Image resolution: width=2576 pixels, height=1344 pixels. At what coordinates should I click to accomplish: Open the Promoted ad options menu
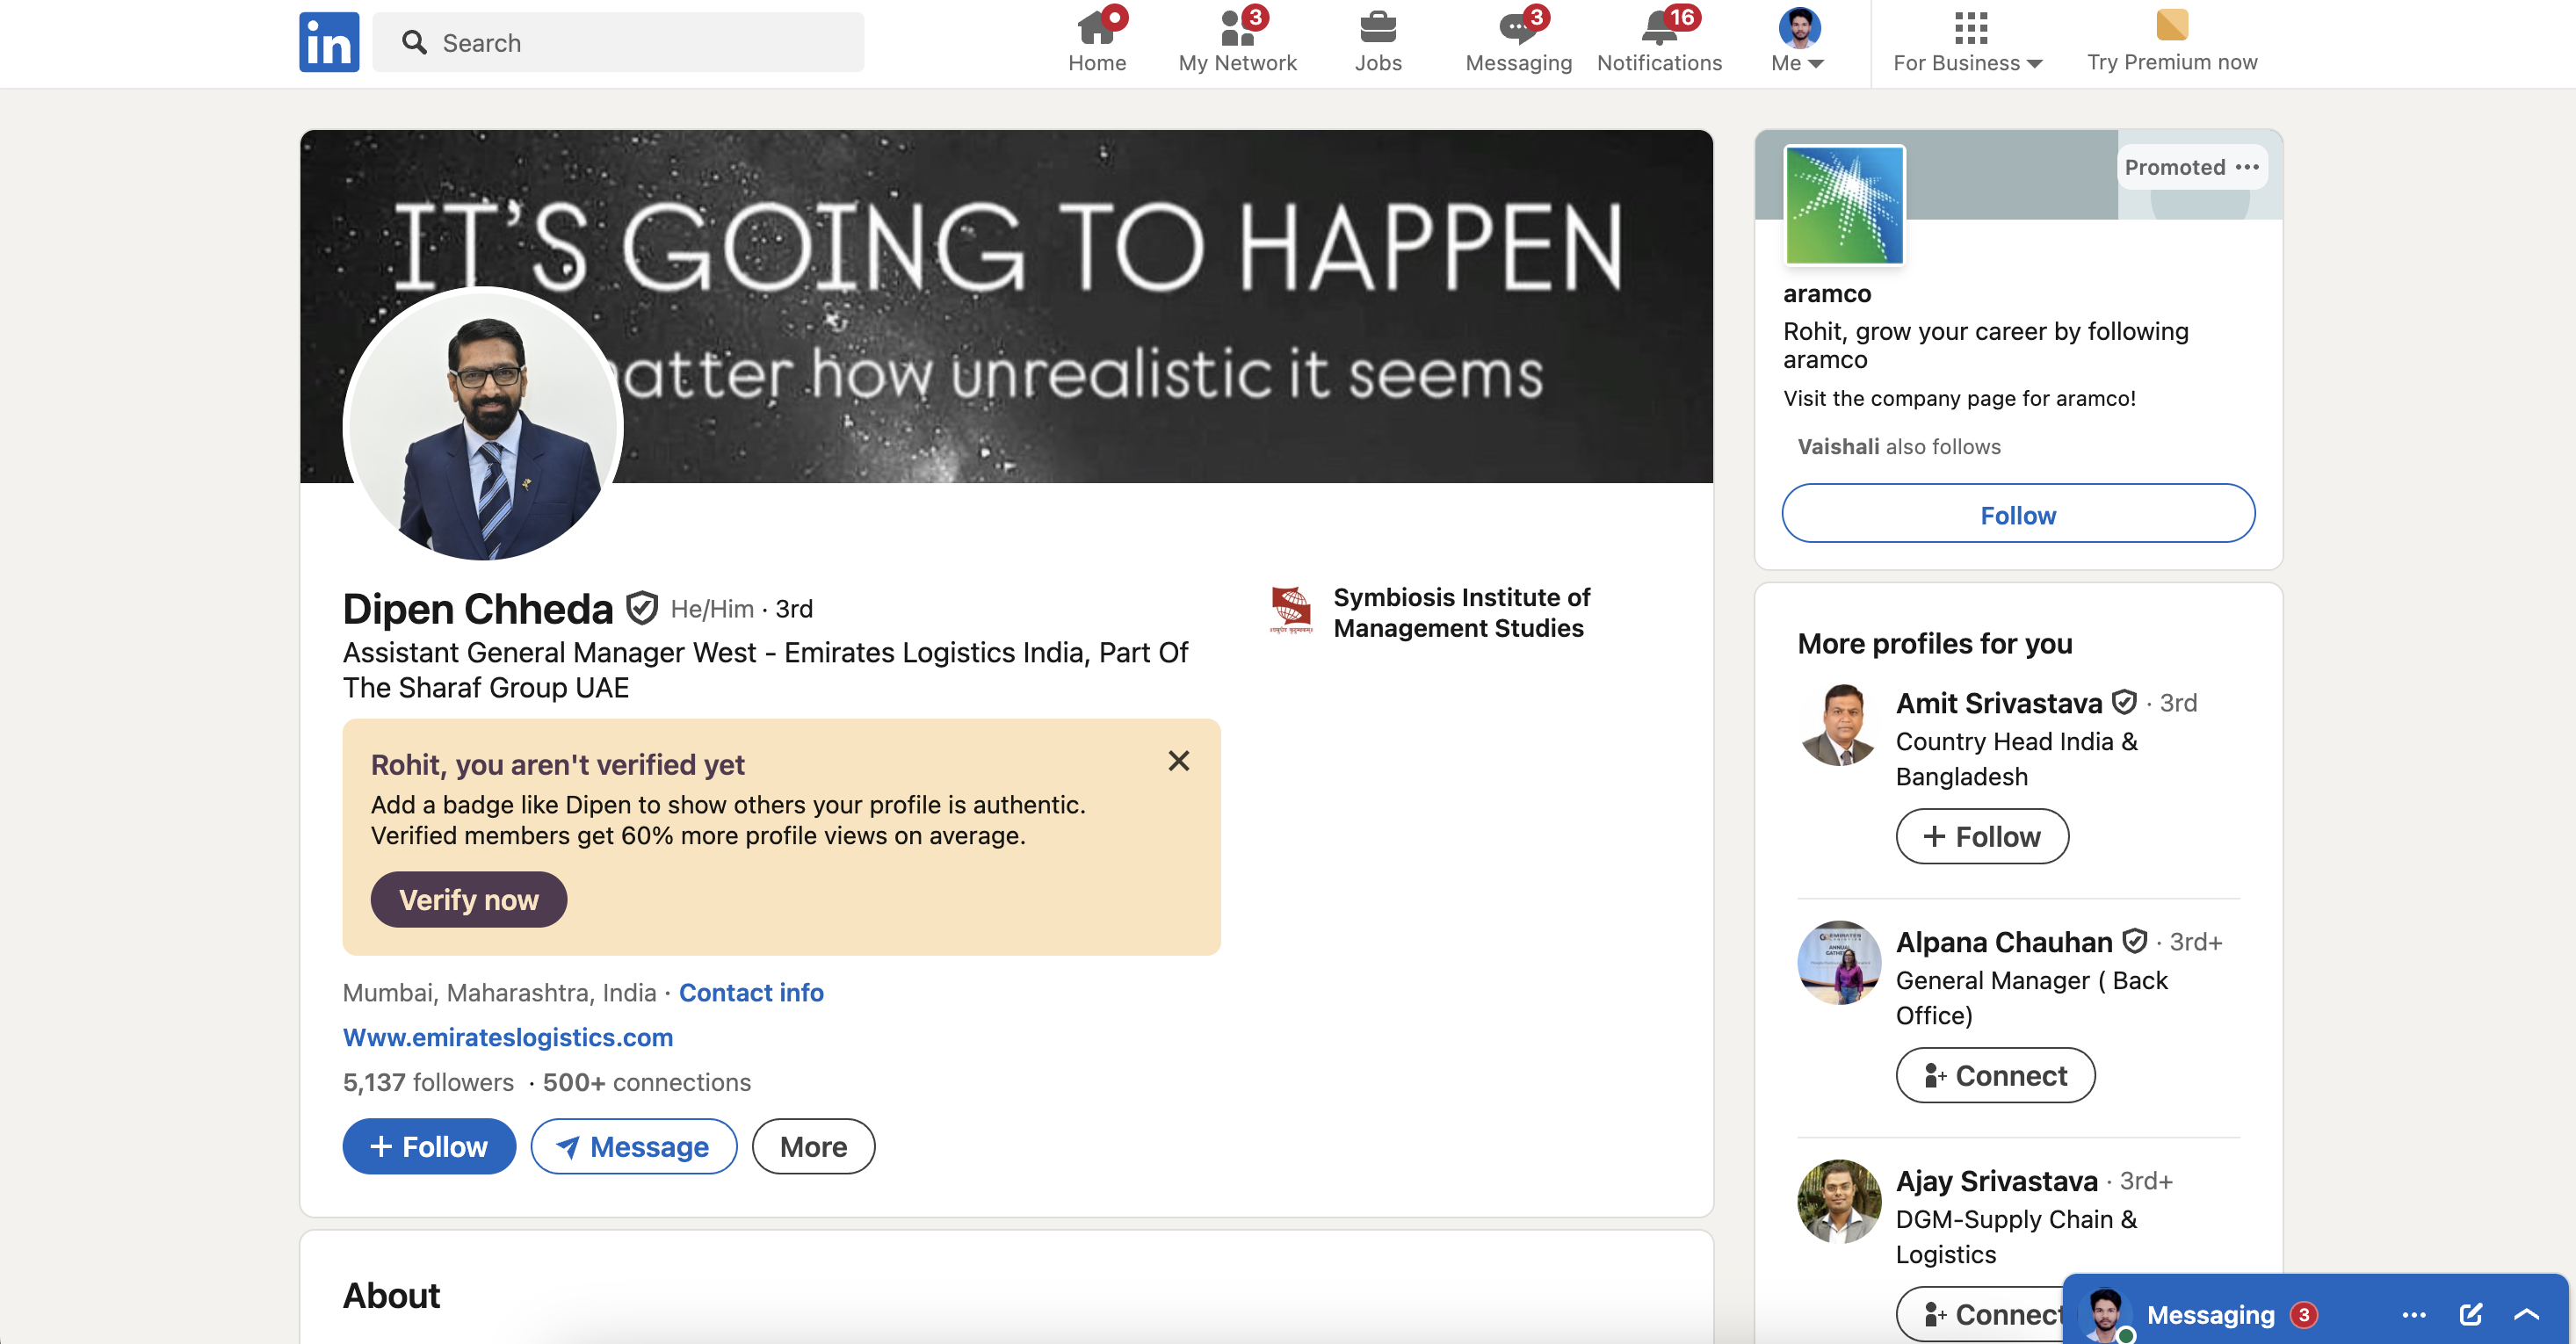[2247, 167]
